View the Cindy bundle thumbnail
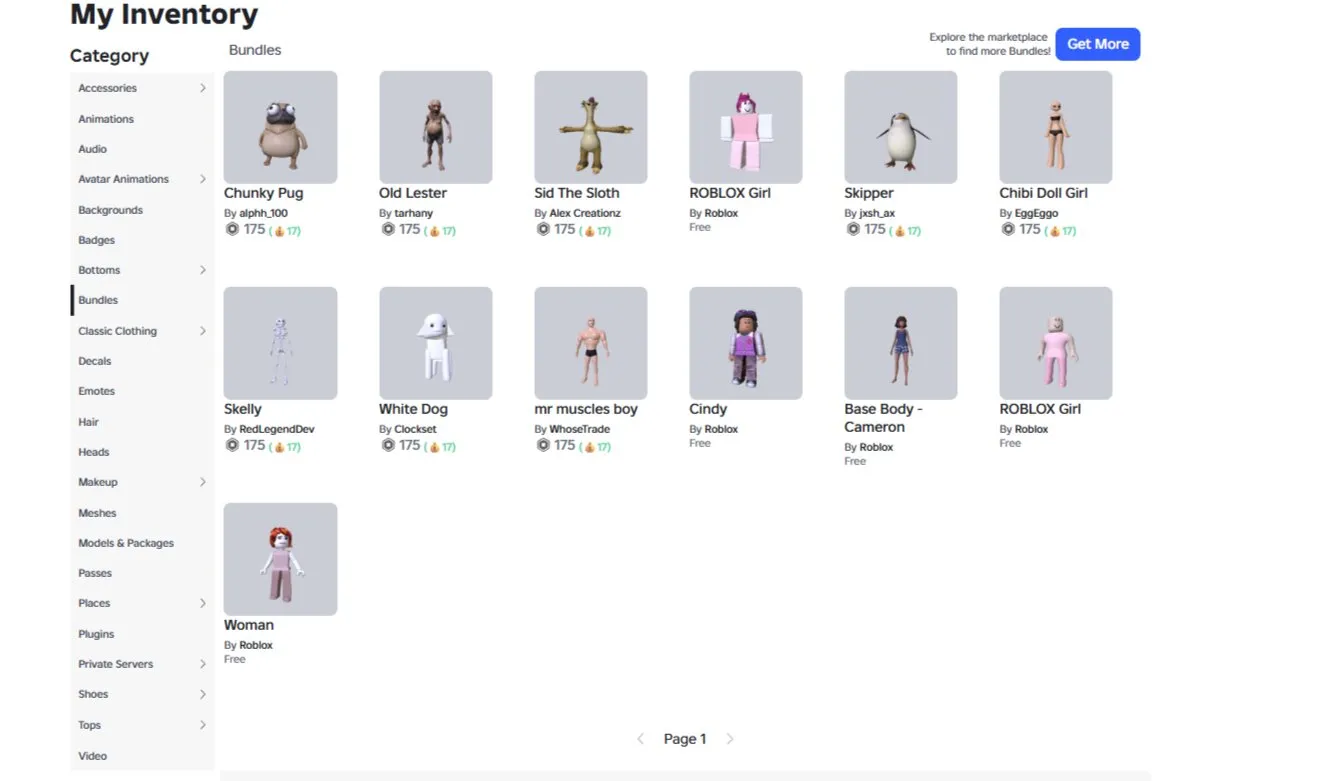This screenshot has width=1318, height=781. tap(745, 343)
